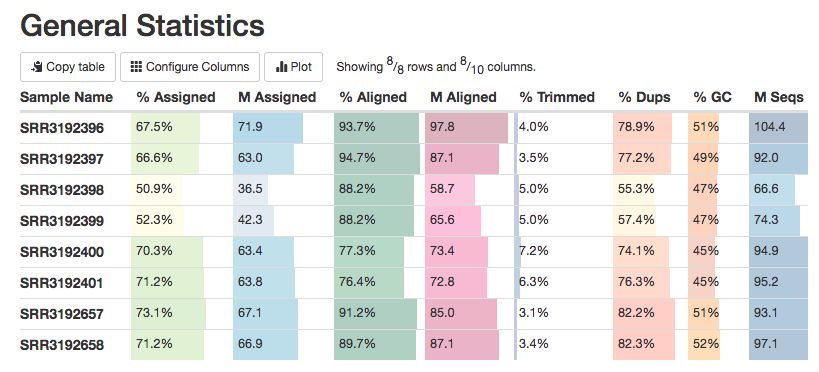
Task: Sort by the Sample Name column header
Action: tap(66, 97)
